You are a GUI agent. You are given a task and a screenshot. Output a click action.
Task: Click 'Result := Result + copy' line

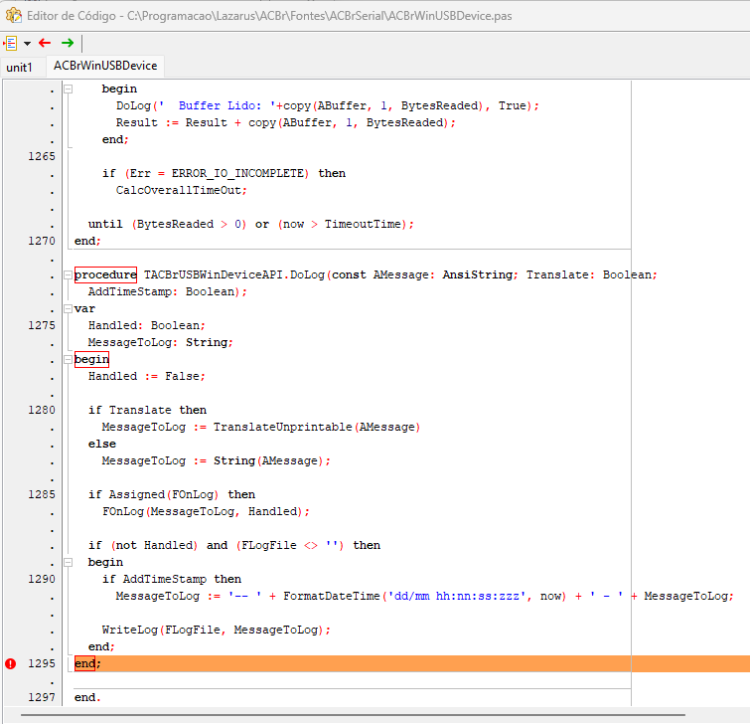point(286,123)
